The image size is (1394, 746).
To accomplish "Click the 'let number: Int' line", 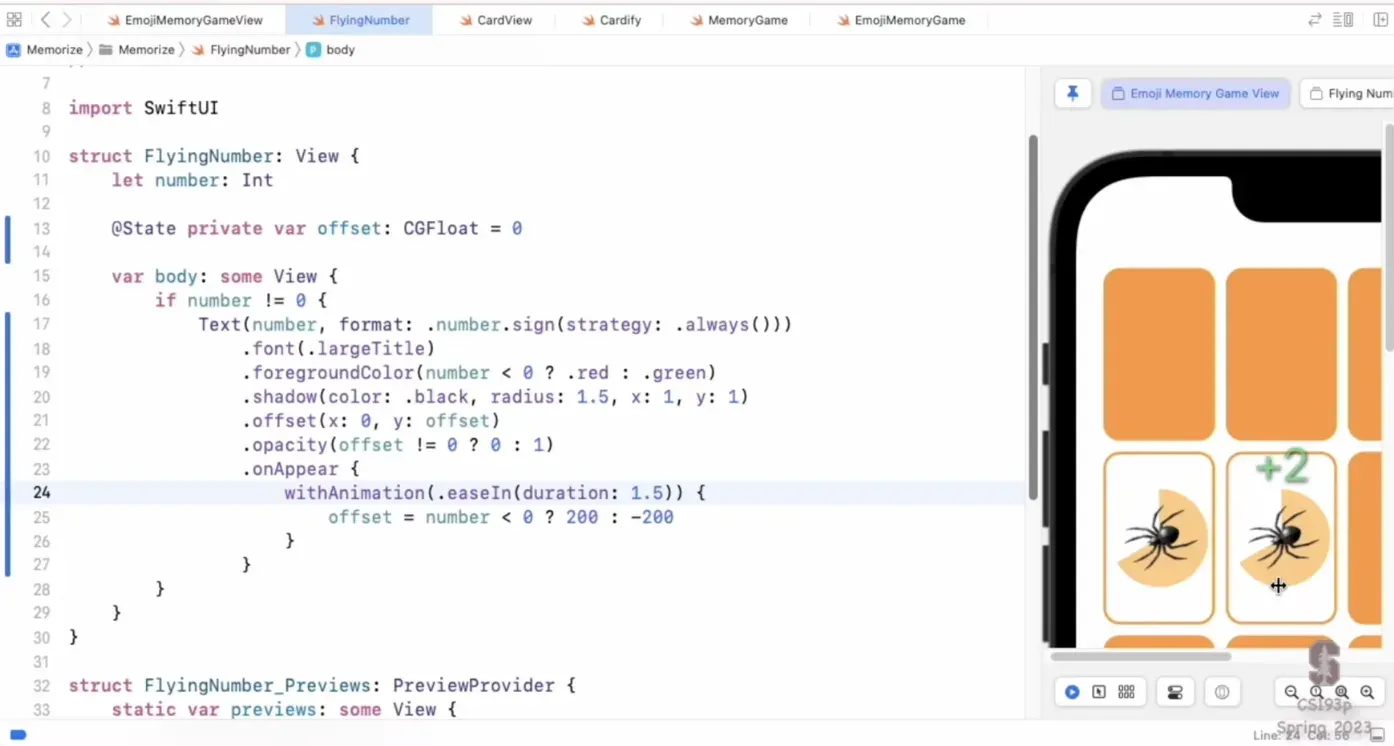I will [192, 180].
